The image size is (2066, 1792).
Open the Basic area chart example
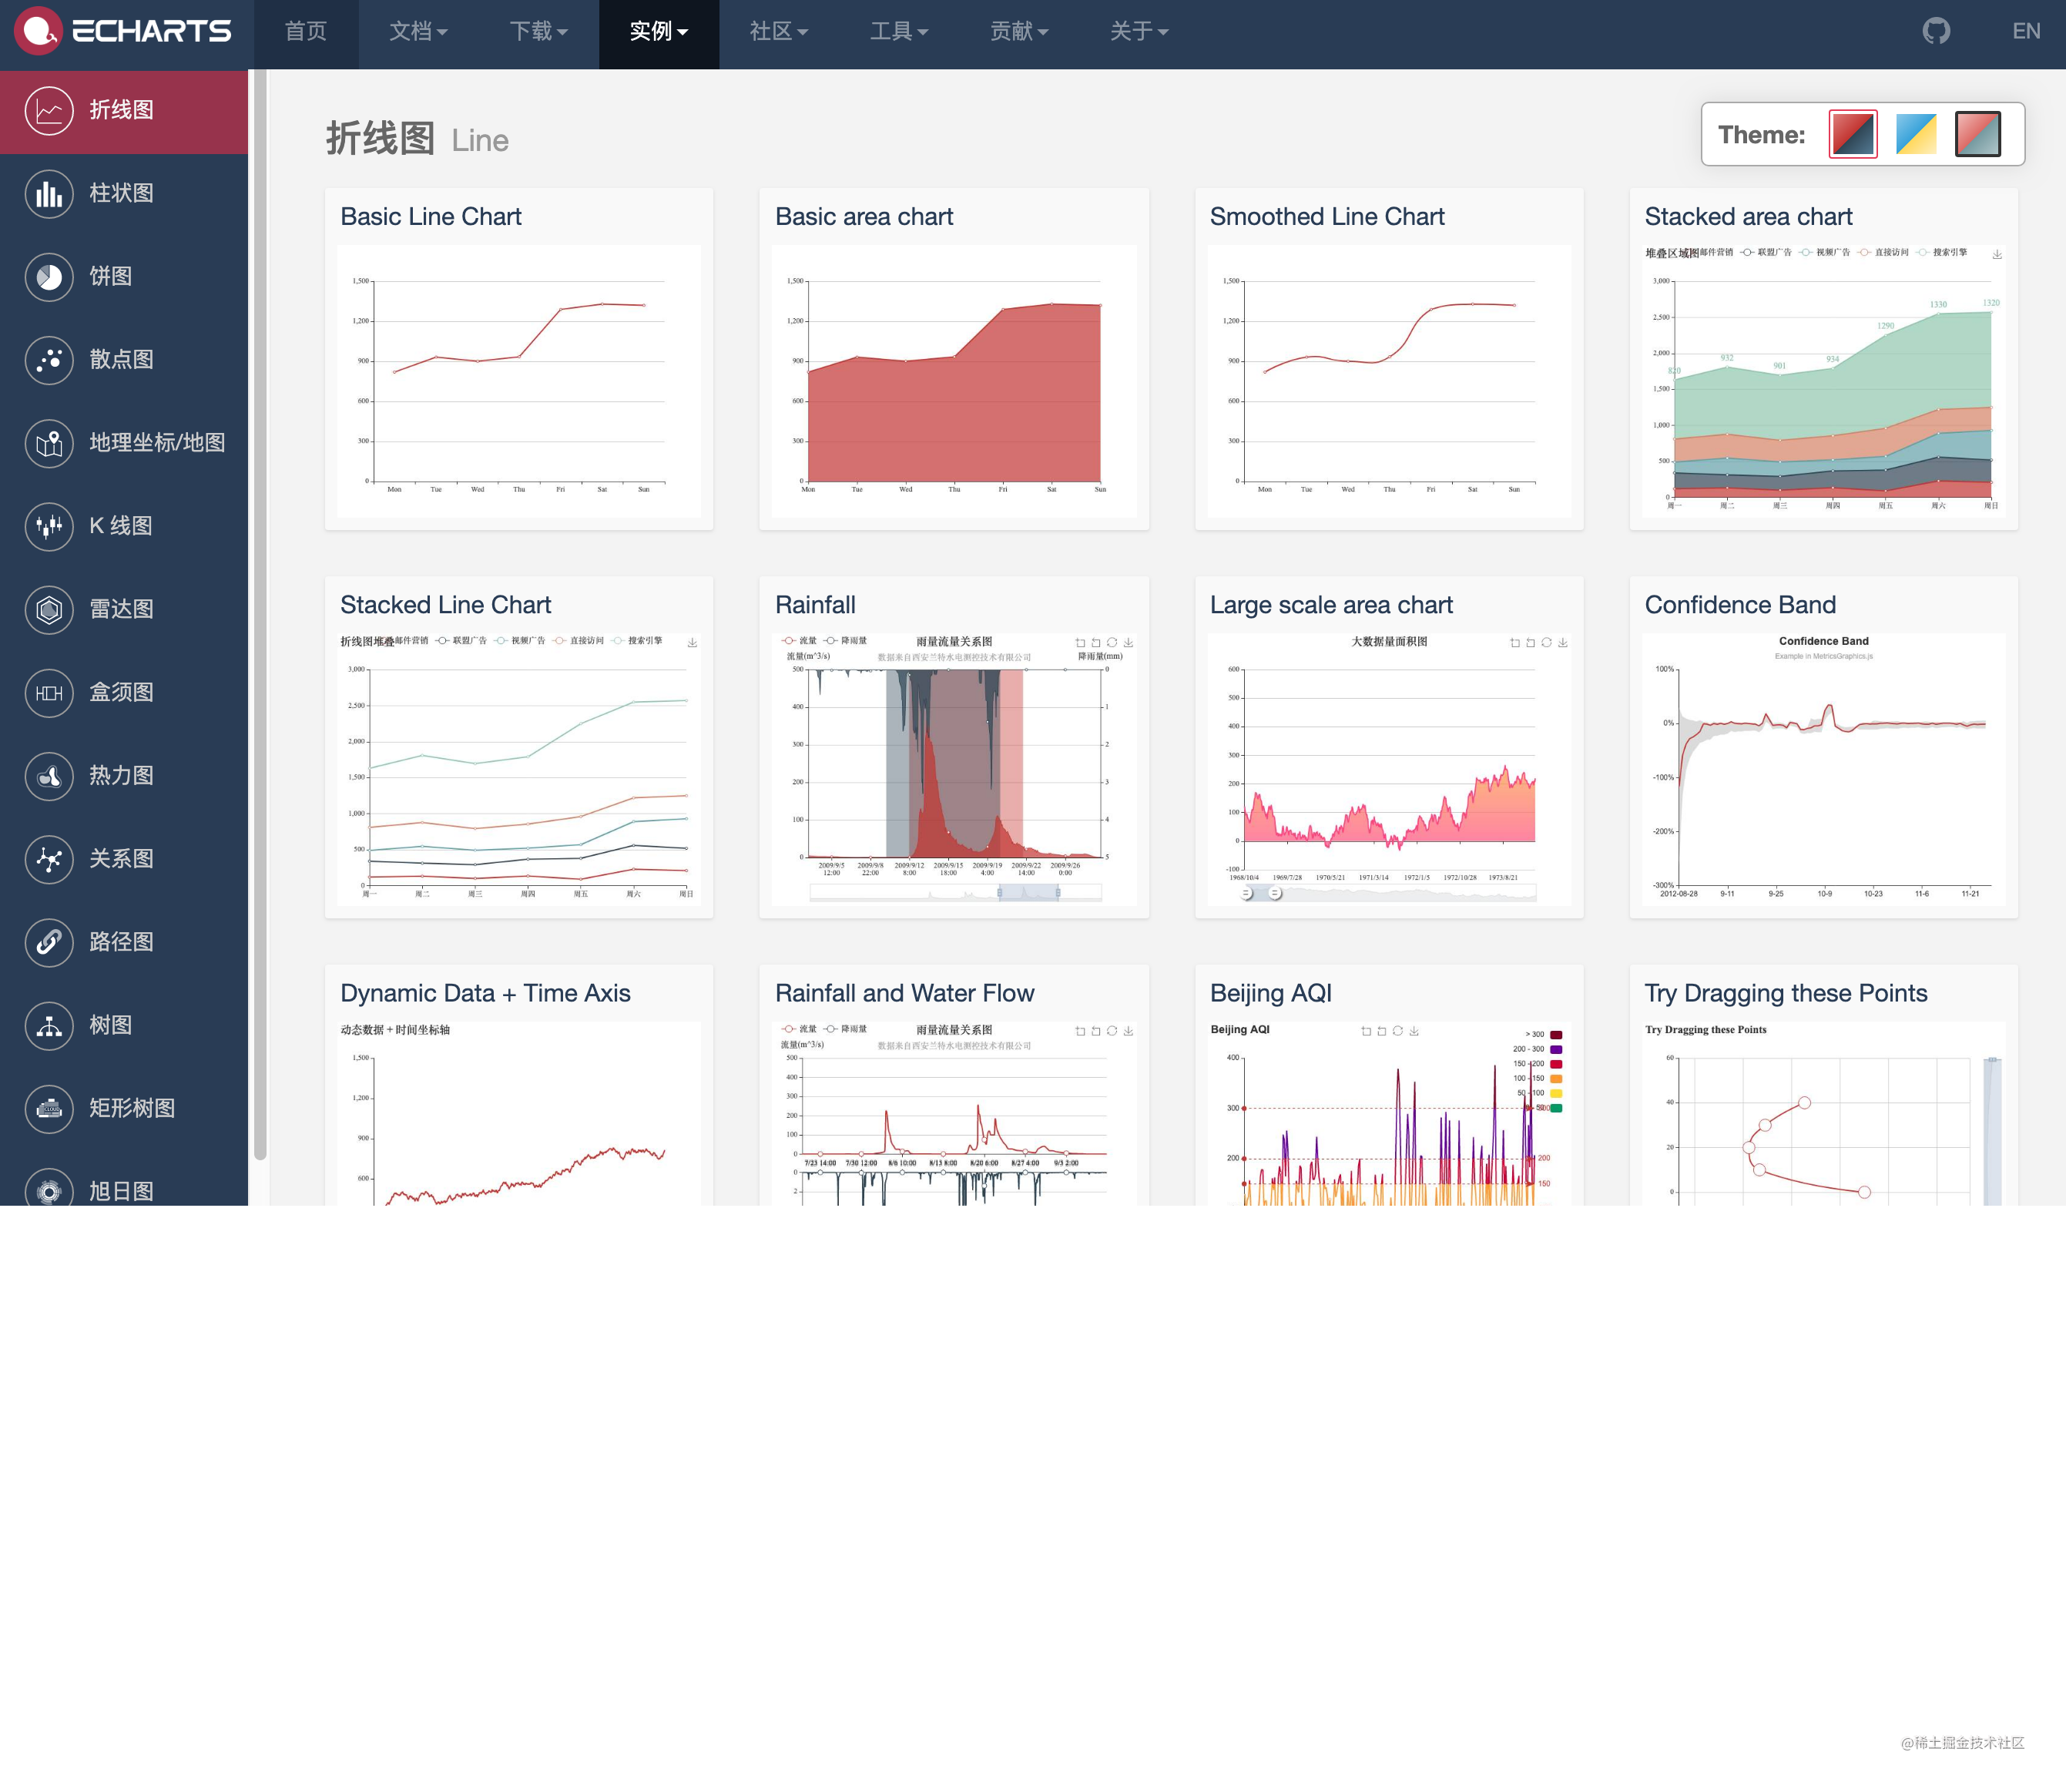pos(954,359)
